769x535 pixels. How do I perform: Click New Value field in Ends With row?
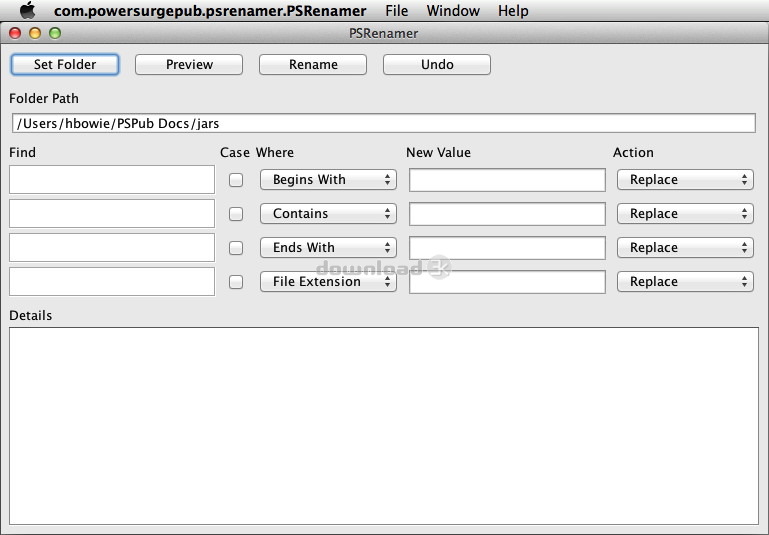pyautogui.click(x=507, y=248)
